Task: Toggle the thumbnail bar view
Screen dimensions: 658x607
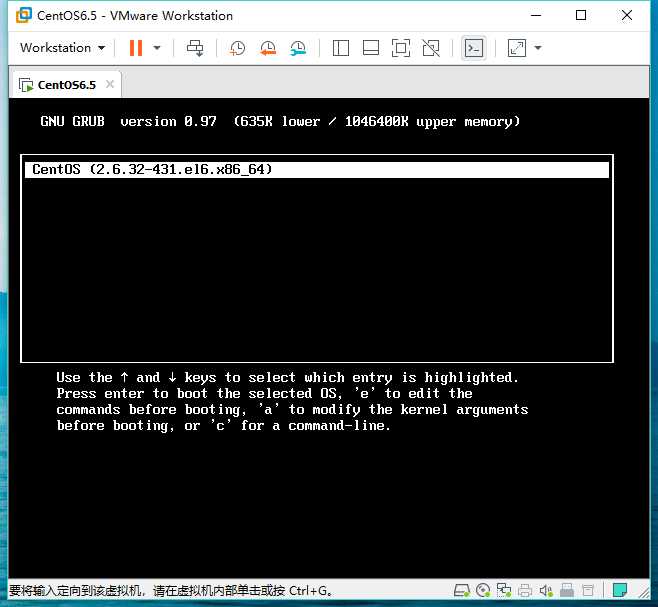Action: tap(371, 48)
